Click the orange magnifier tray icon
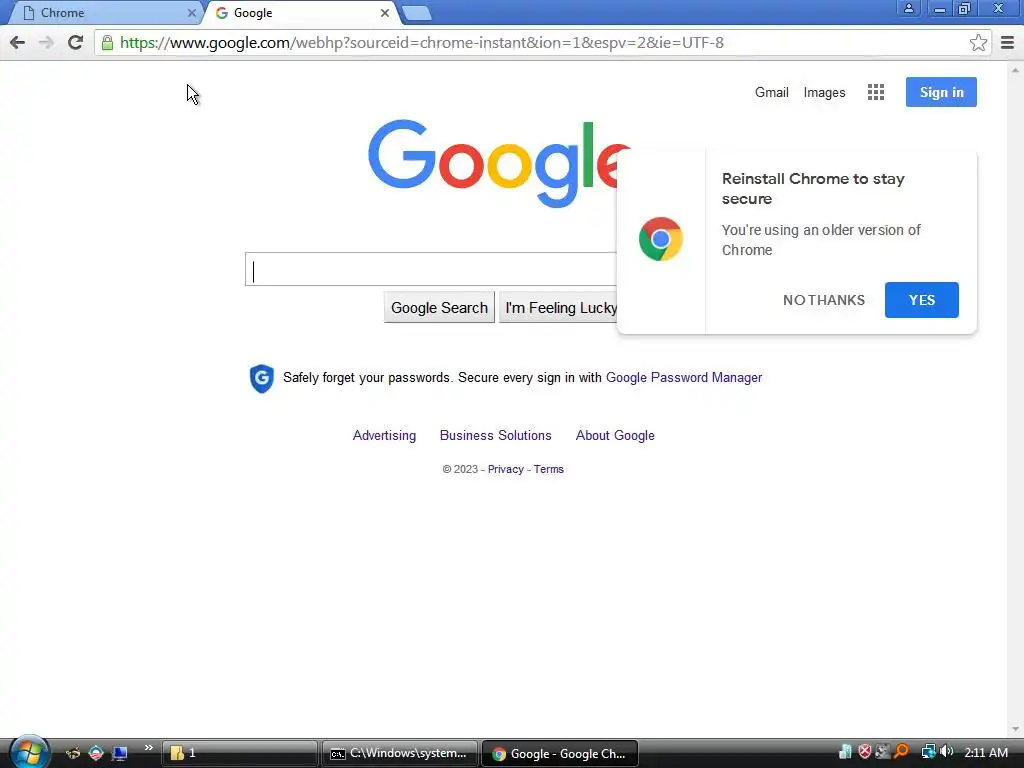 point(901,752)
